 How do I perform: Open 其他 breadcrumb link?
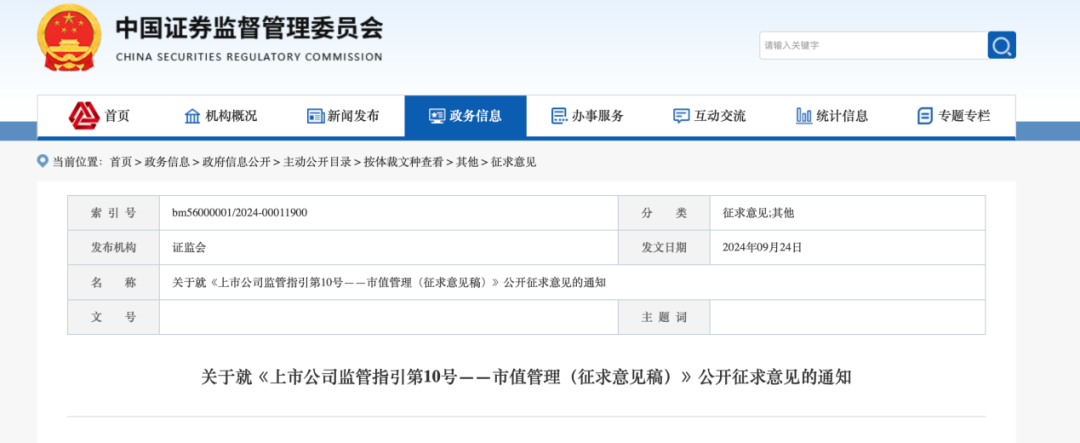[x=467, y=162]
